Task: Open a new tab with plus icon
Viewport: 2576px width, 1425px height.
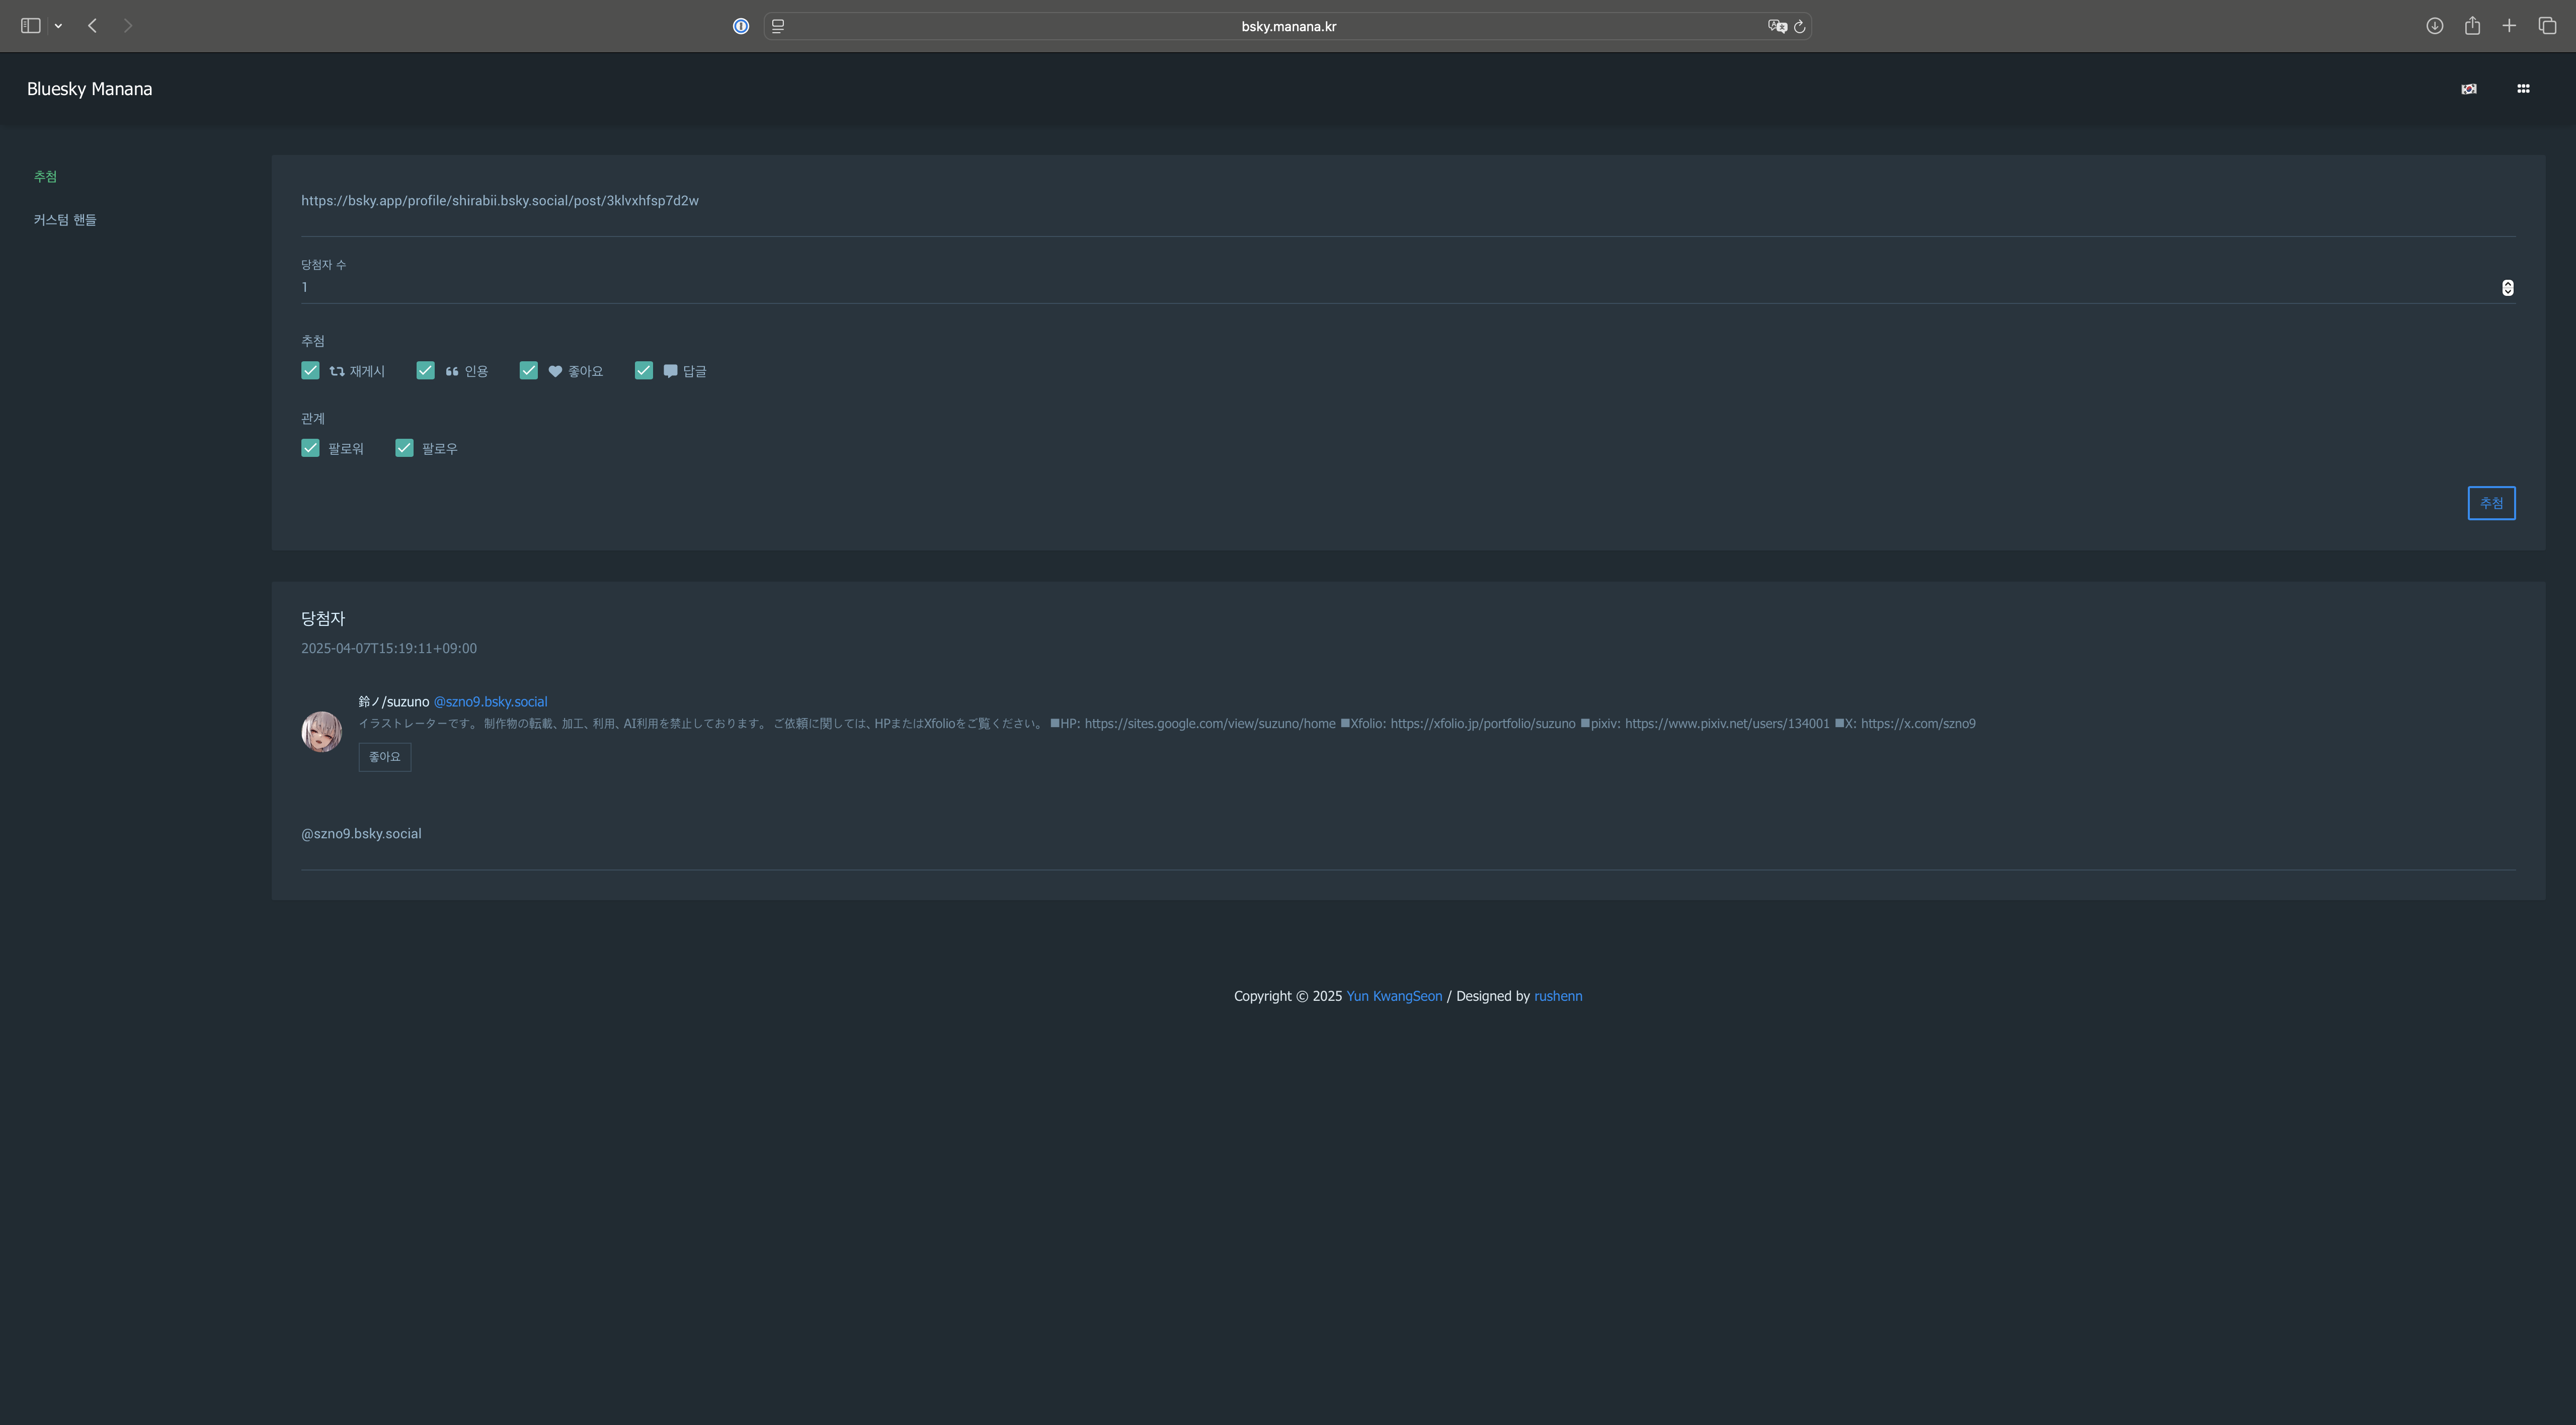Action: point(2509,26)
